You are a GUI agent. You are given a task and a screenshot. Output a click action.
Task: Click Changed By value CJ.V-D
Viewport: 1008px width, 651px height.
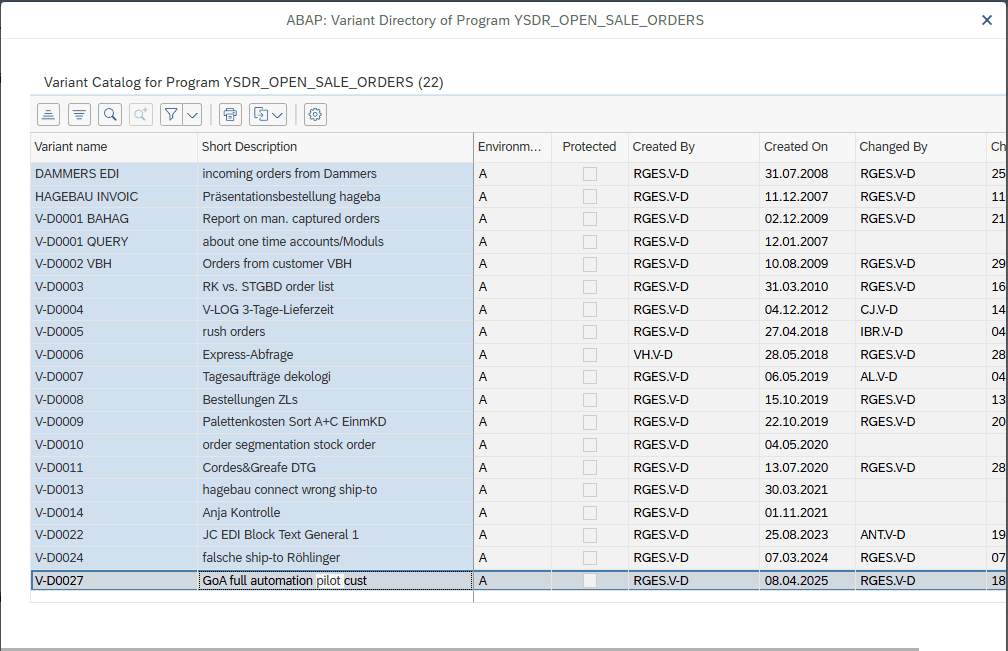coord(879,309)
